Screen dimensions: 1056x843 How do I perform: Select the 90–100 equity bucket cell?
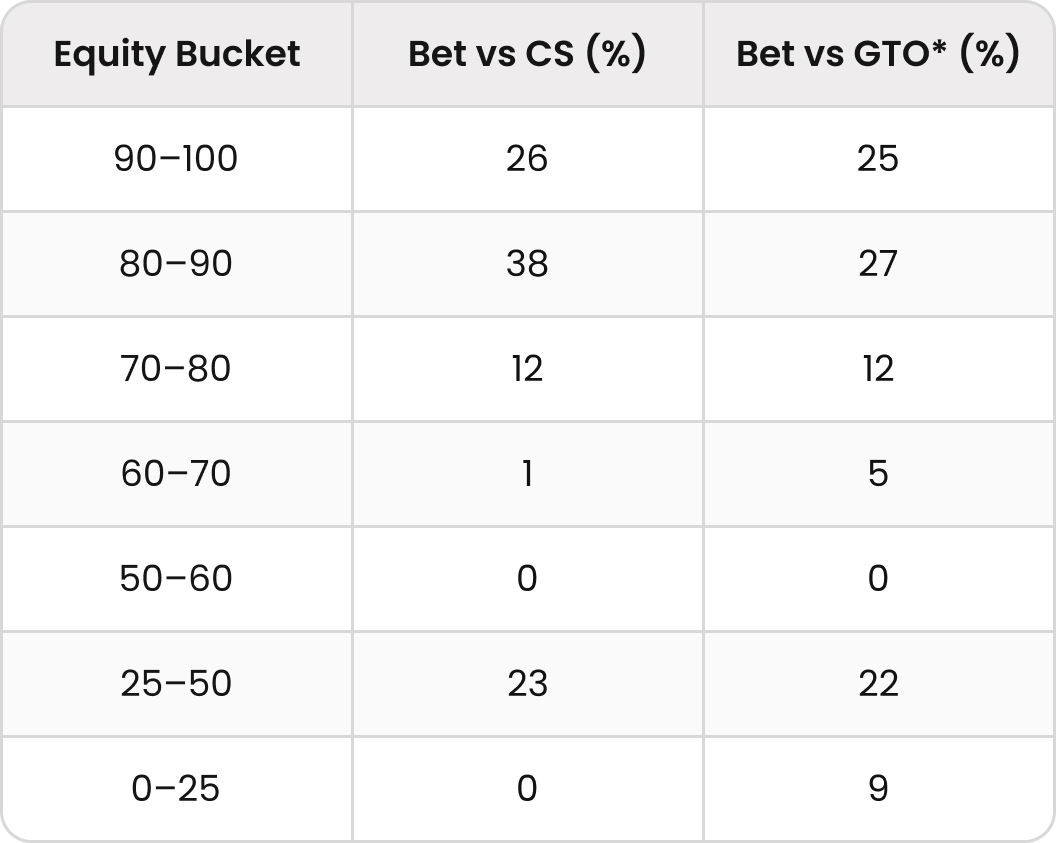tap(177, 158)
